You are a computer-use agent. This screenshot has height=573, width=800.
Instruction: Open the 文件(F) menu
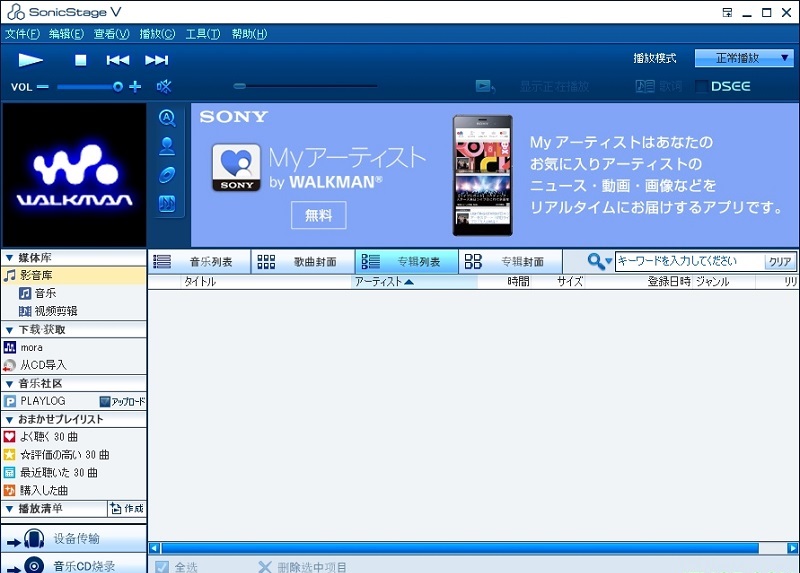point(22,34)
